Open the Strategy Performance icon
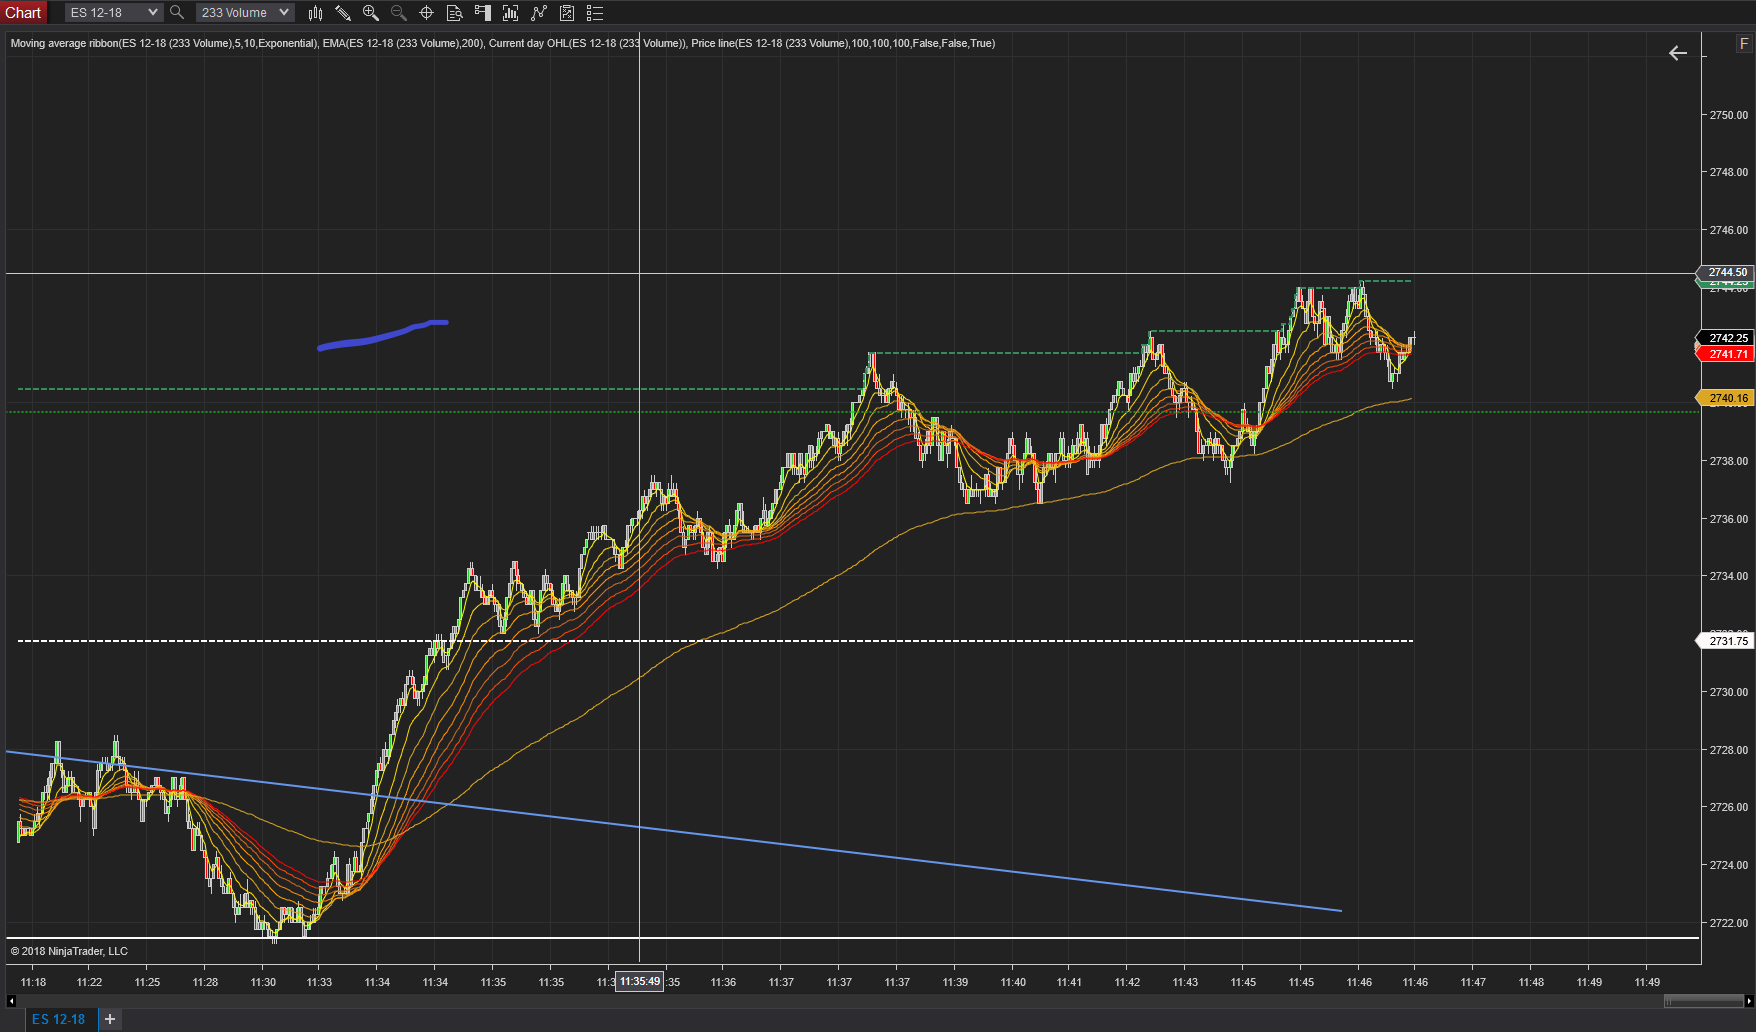Image resolution: width=1756 pixels, height=1032 pixels. pyautogui.click(x=567, y=13)
